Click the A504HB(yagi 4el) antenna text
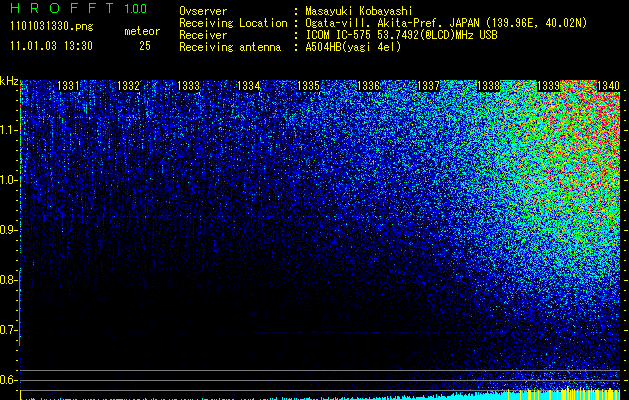This screenshot has width=629, height=400. (x=353, y=47)
